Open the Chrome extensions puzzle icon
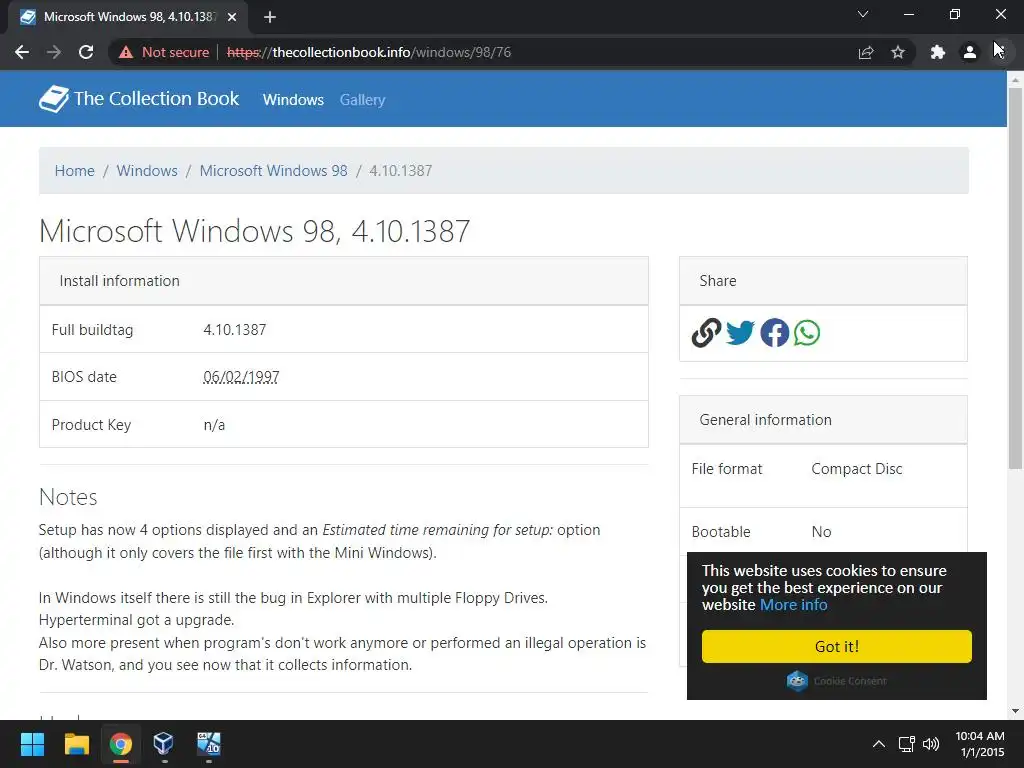 (x=938, y=52)
